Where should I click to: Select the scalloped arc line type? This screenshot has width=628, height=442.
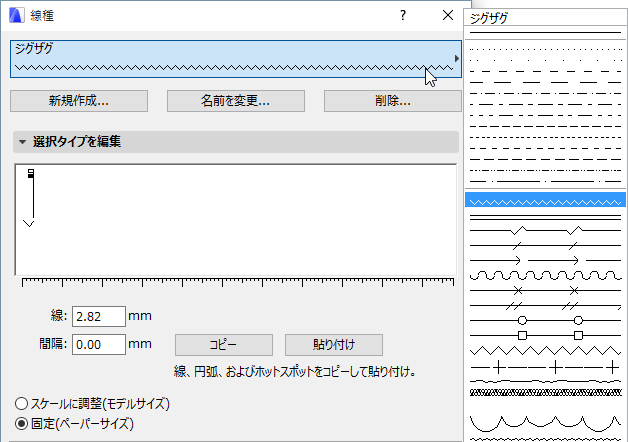pos(545,423)
